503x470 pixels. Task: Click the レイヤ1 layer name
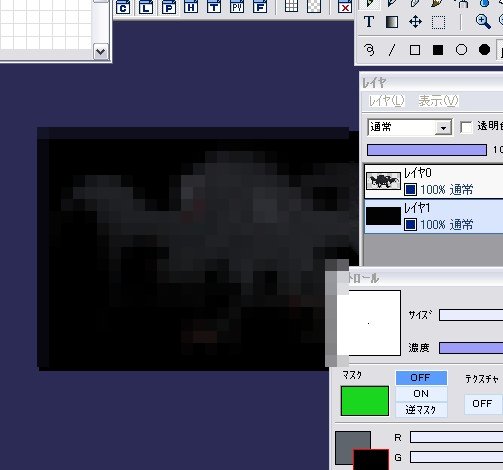417,208
